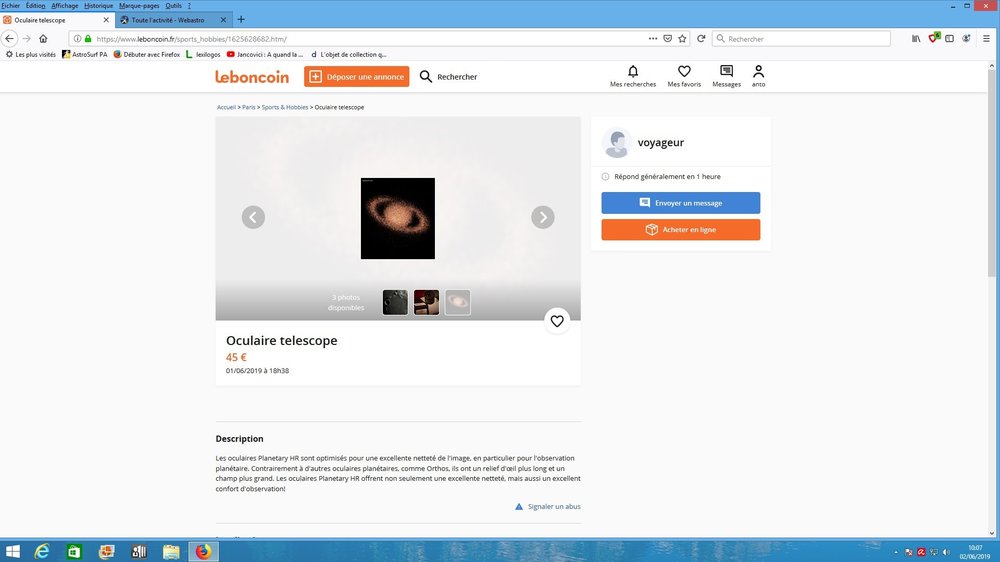This screenshot has height=562, width=1000.
Task: Click the Firefox back arrow button
Action: pyautogui.click(x=9, y=39)
